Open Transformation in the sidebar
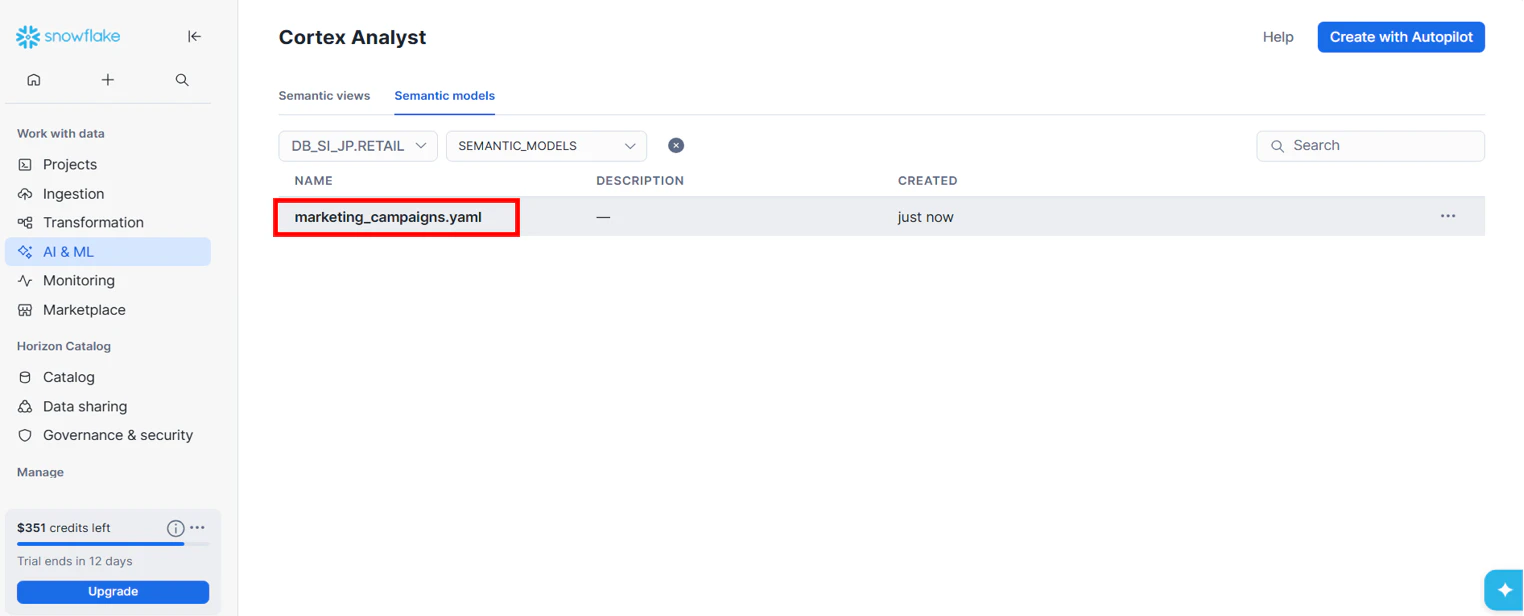 click(x=108, y=222)
